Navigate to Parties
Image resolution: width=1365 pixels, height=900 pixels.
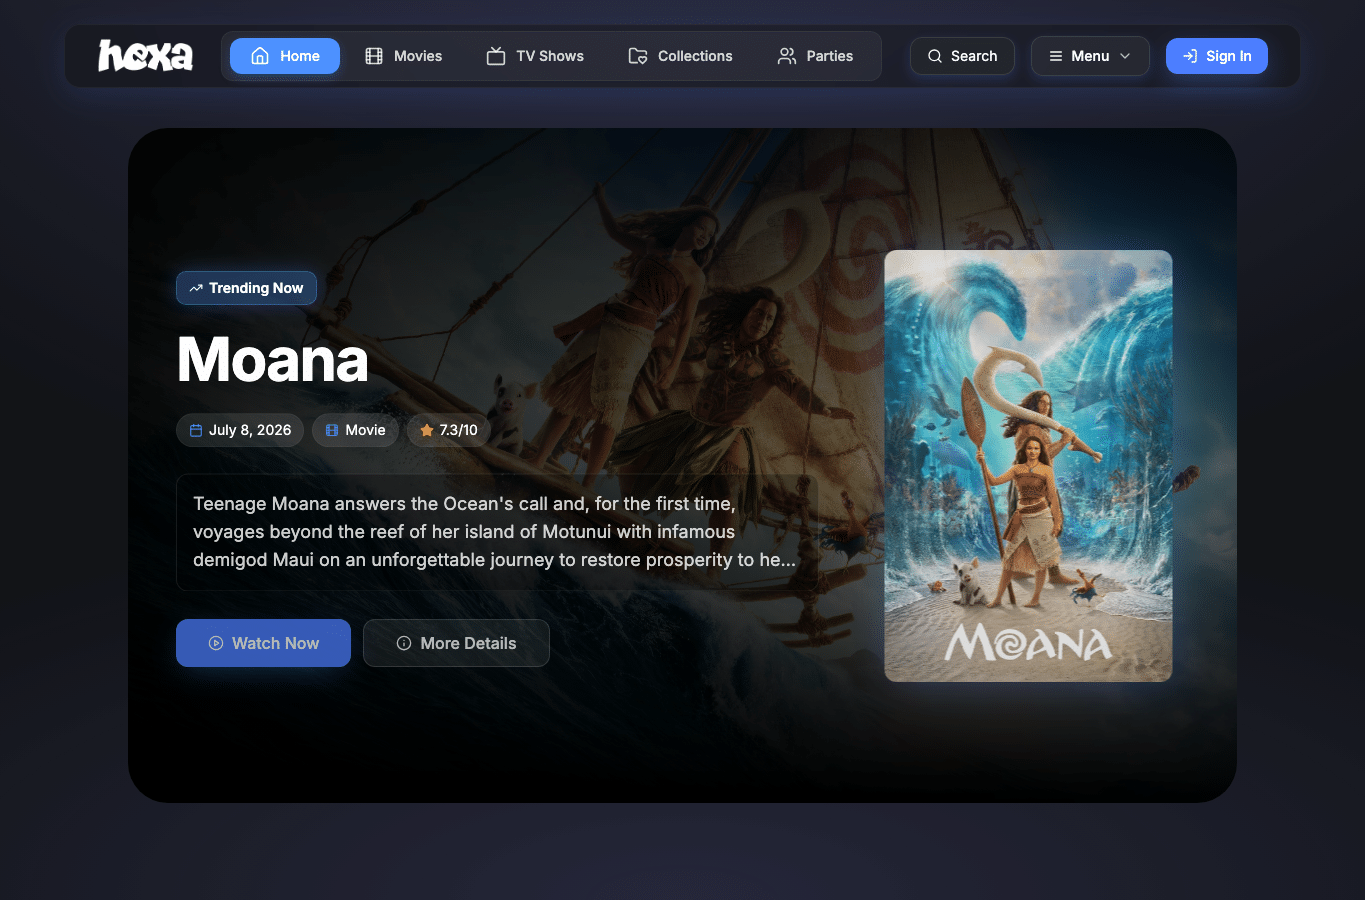[x=815, y=56]
